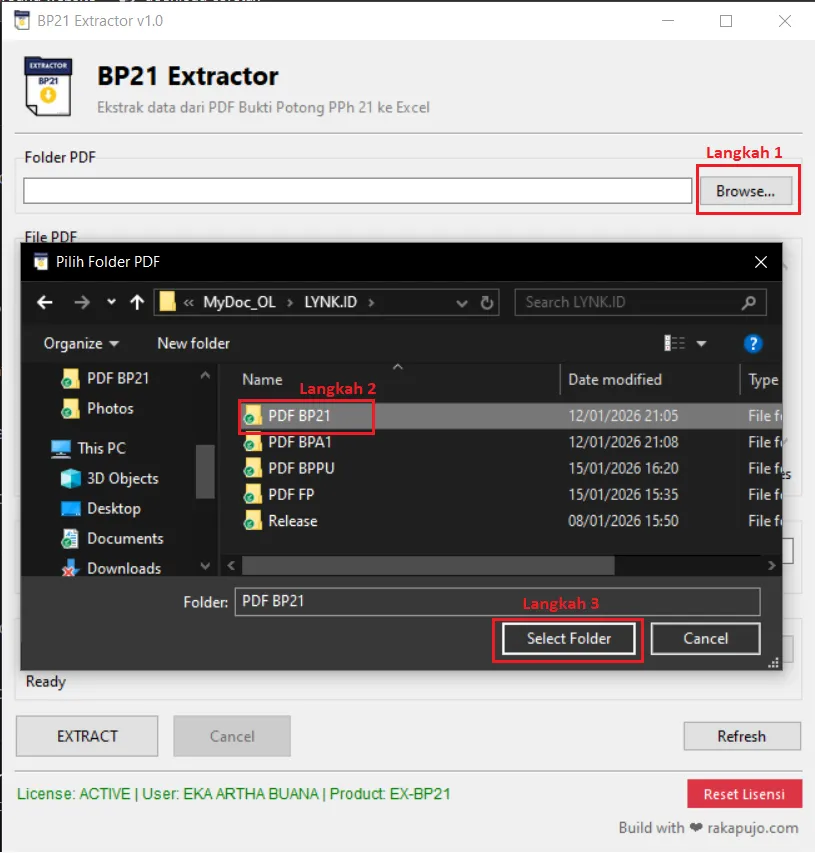Click the Search LYNK.ID field
The width and height of the screenshot is (815, 853).
tap(630, 302)
